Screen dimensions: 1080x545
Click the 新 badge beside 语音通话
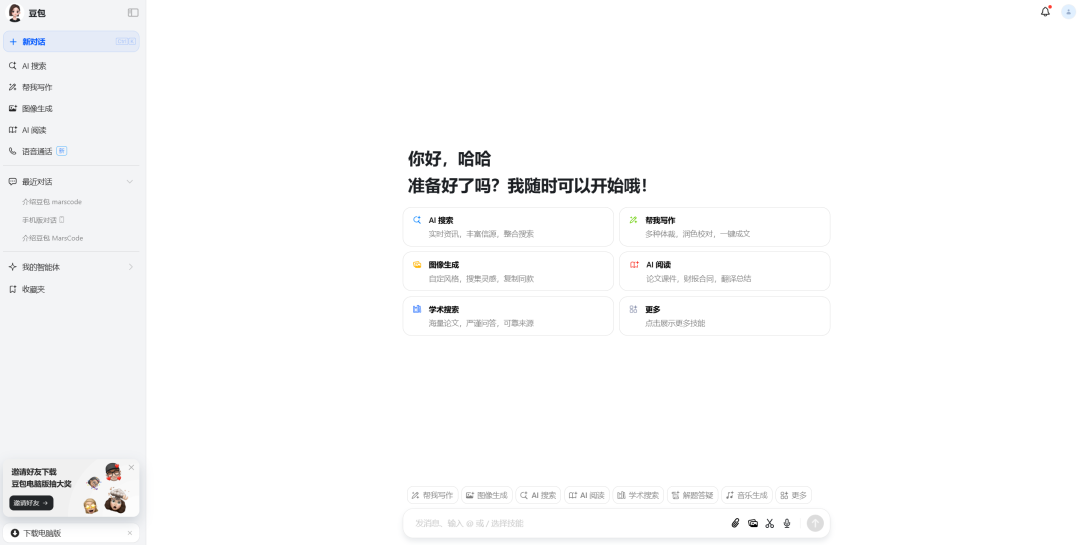(61, 151)
